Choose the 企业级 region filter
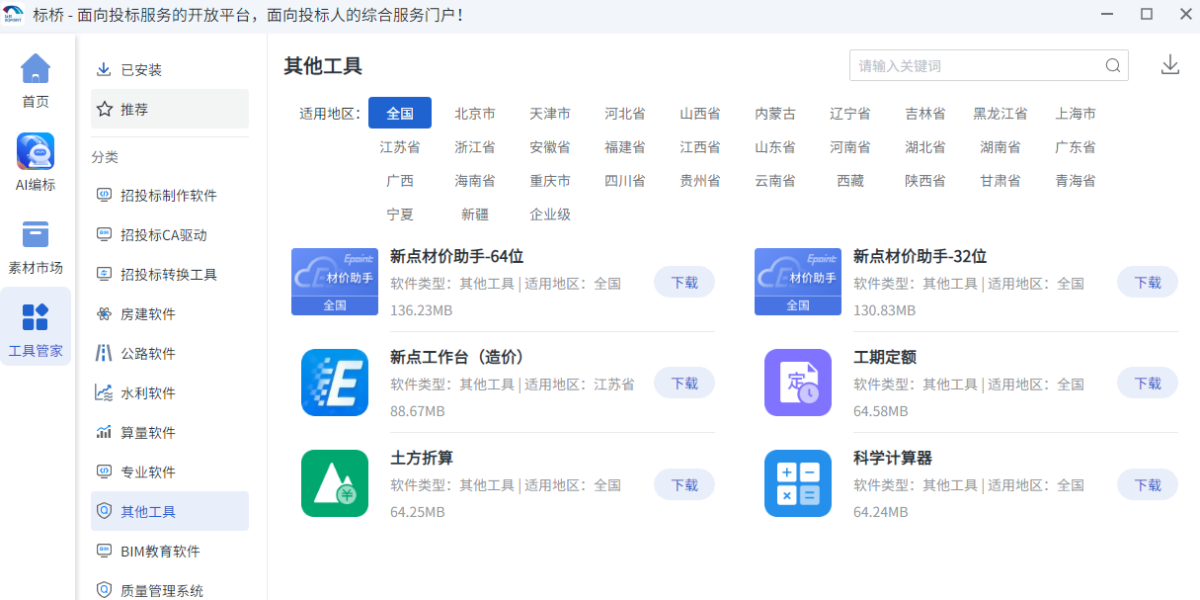Image resolution: width=1200 pixels, height=600 pixels. click(x=550, y=215)
